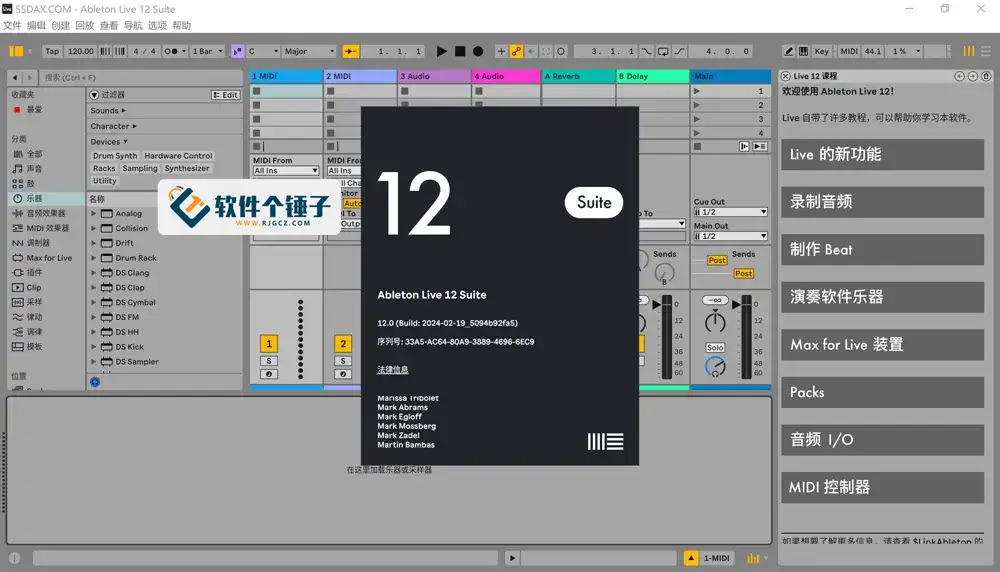
Task: Tap tempo with the Tap button
Action: click(52, 51)
